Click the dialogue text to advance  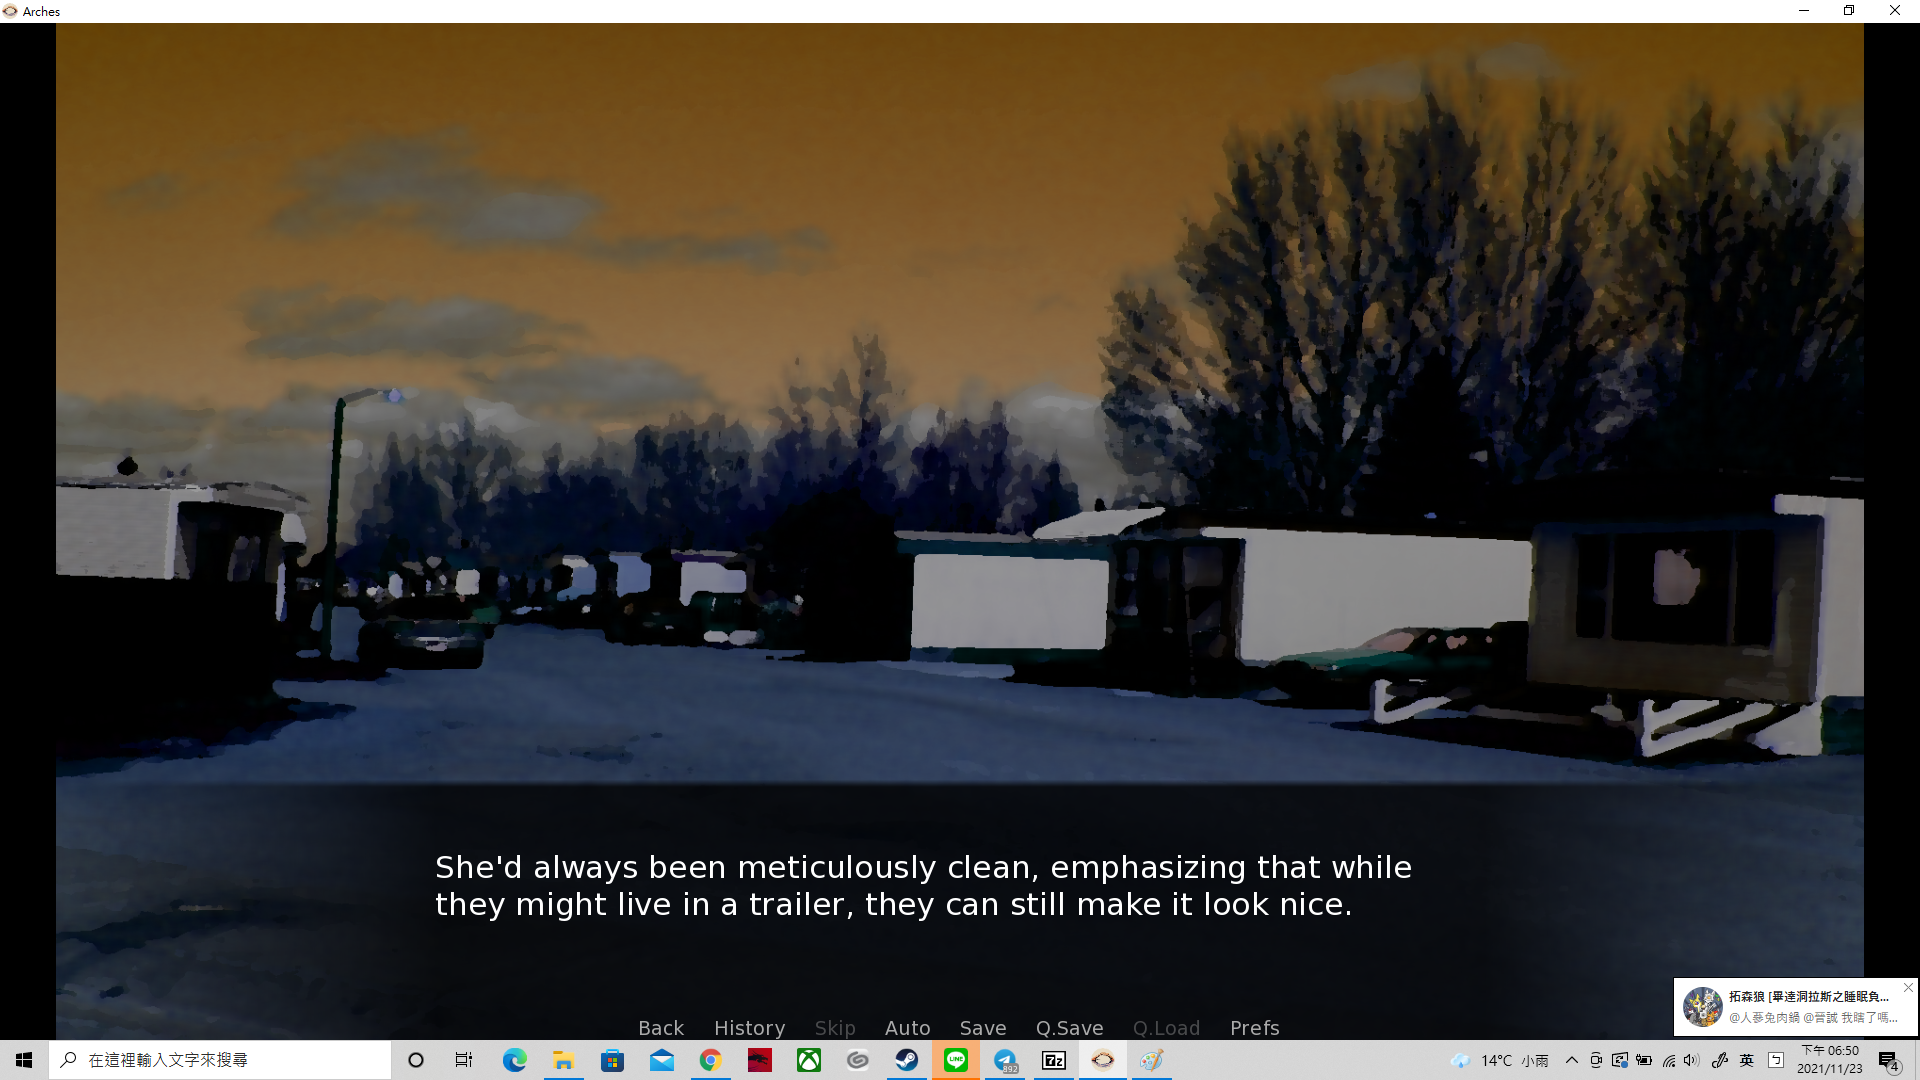click(x=923, y=886)
